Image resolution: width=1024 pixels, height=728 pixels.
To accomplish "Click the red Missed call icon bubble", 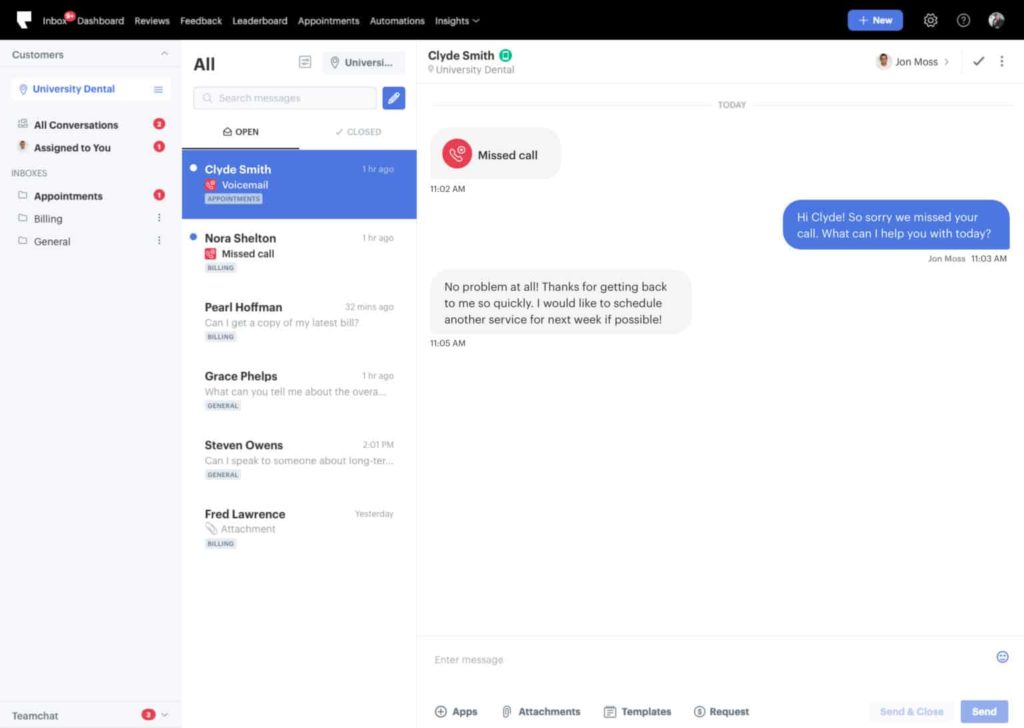I will tap(457, 154).
